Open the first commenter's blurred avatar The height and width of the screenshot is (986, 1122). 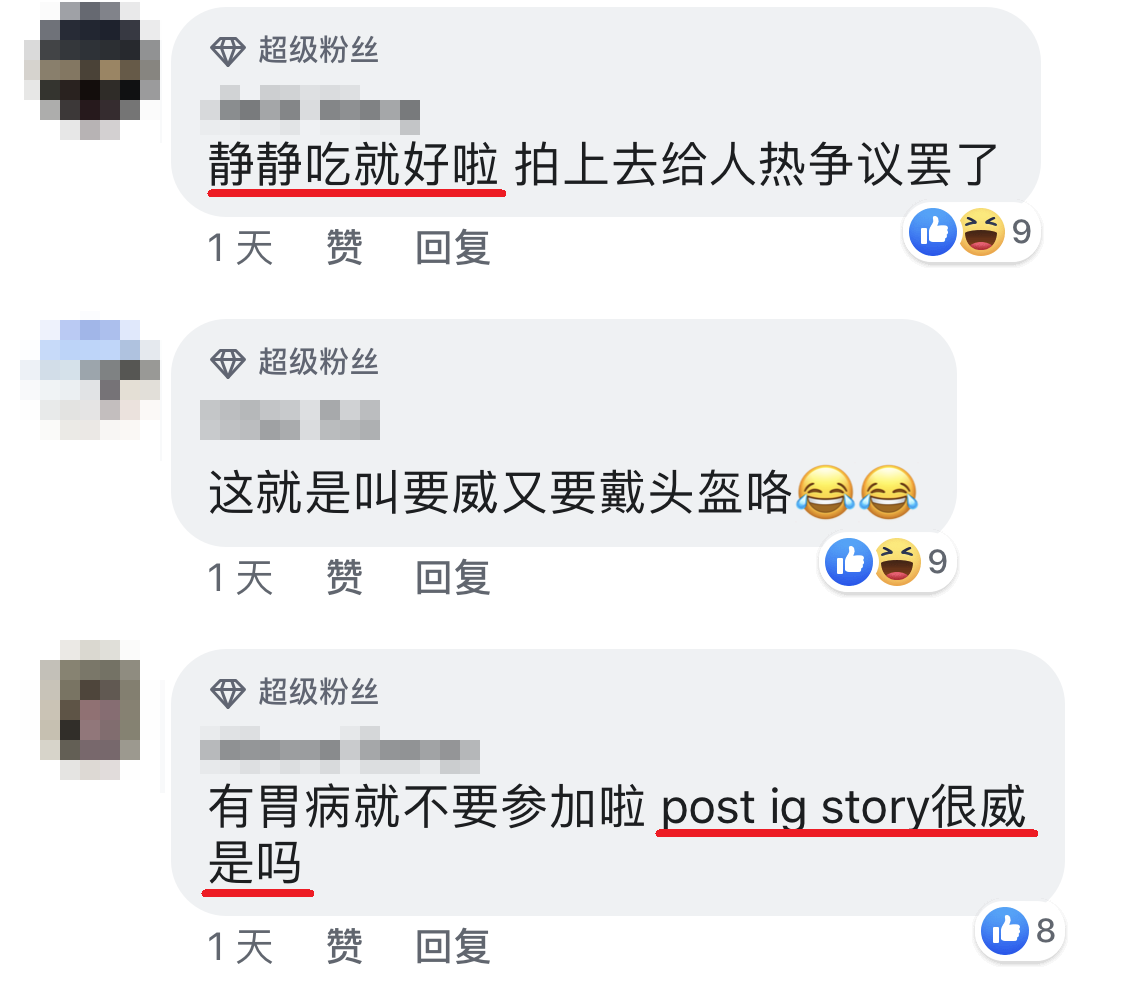click(90, 70)
